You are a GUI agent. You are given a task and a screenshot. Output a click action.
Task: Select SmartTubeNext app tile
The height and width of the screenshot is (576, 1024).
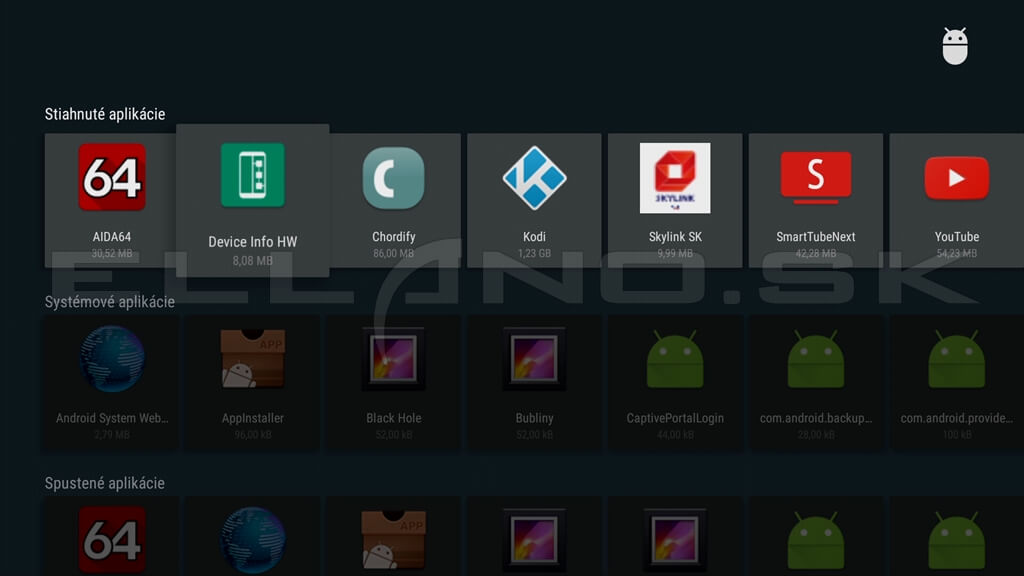[816, 200]
